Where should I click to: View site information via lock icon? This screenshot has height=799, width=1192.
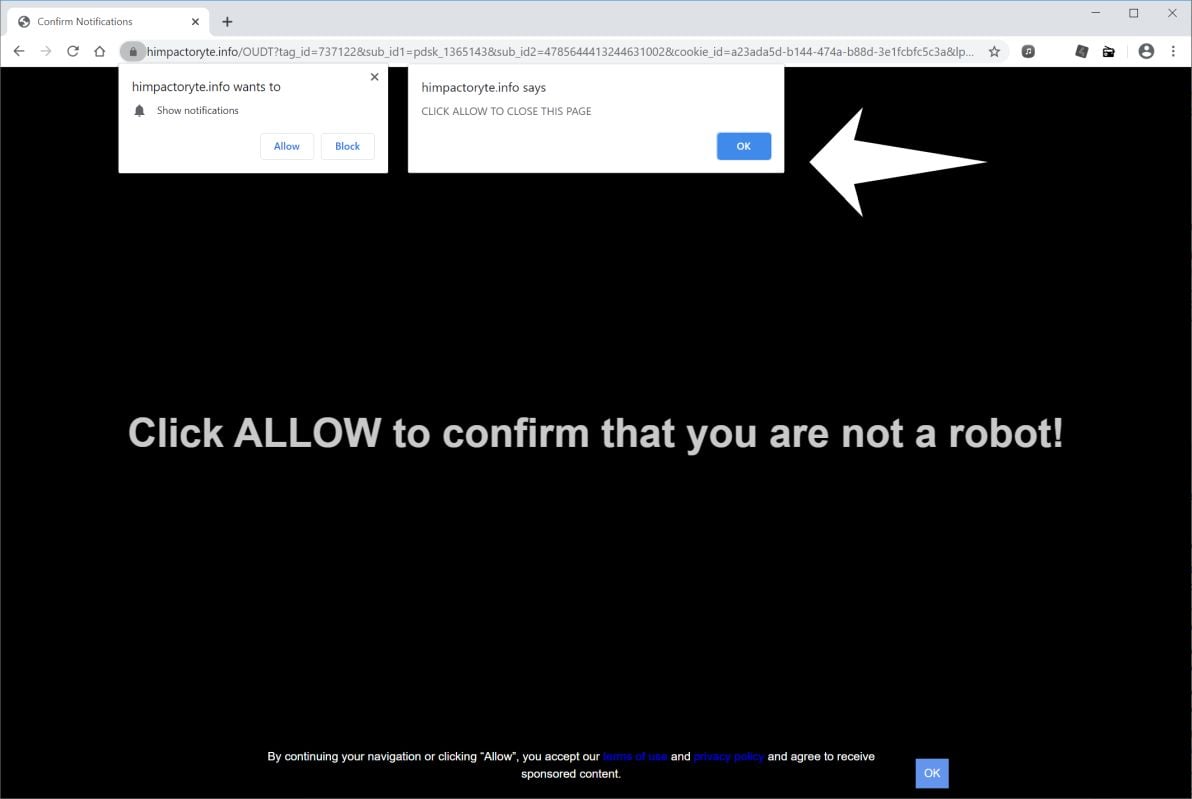pyautogui.click(x=132, y=51)
